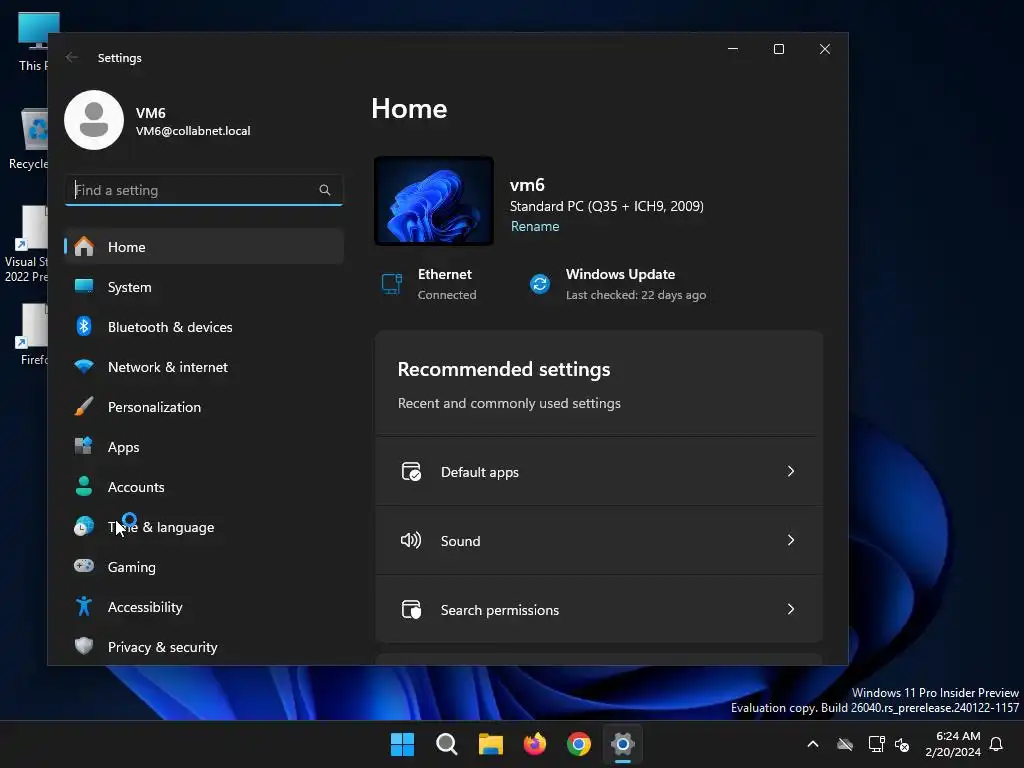1024x768 pixels.
Task: Open notifications bell on taskbar
Action: (997, 744)
